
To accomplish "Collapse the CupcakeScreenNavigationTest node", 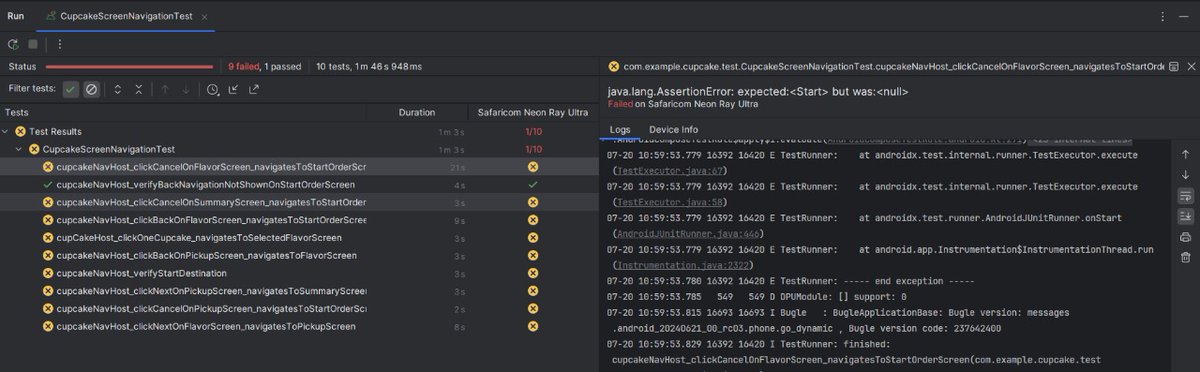I will point(20,149).
